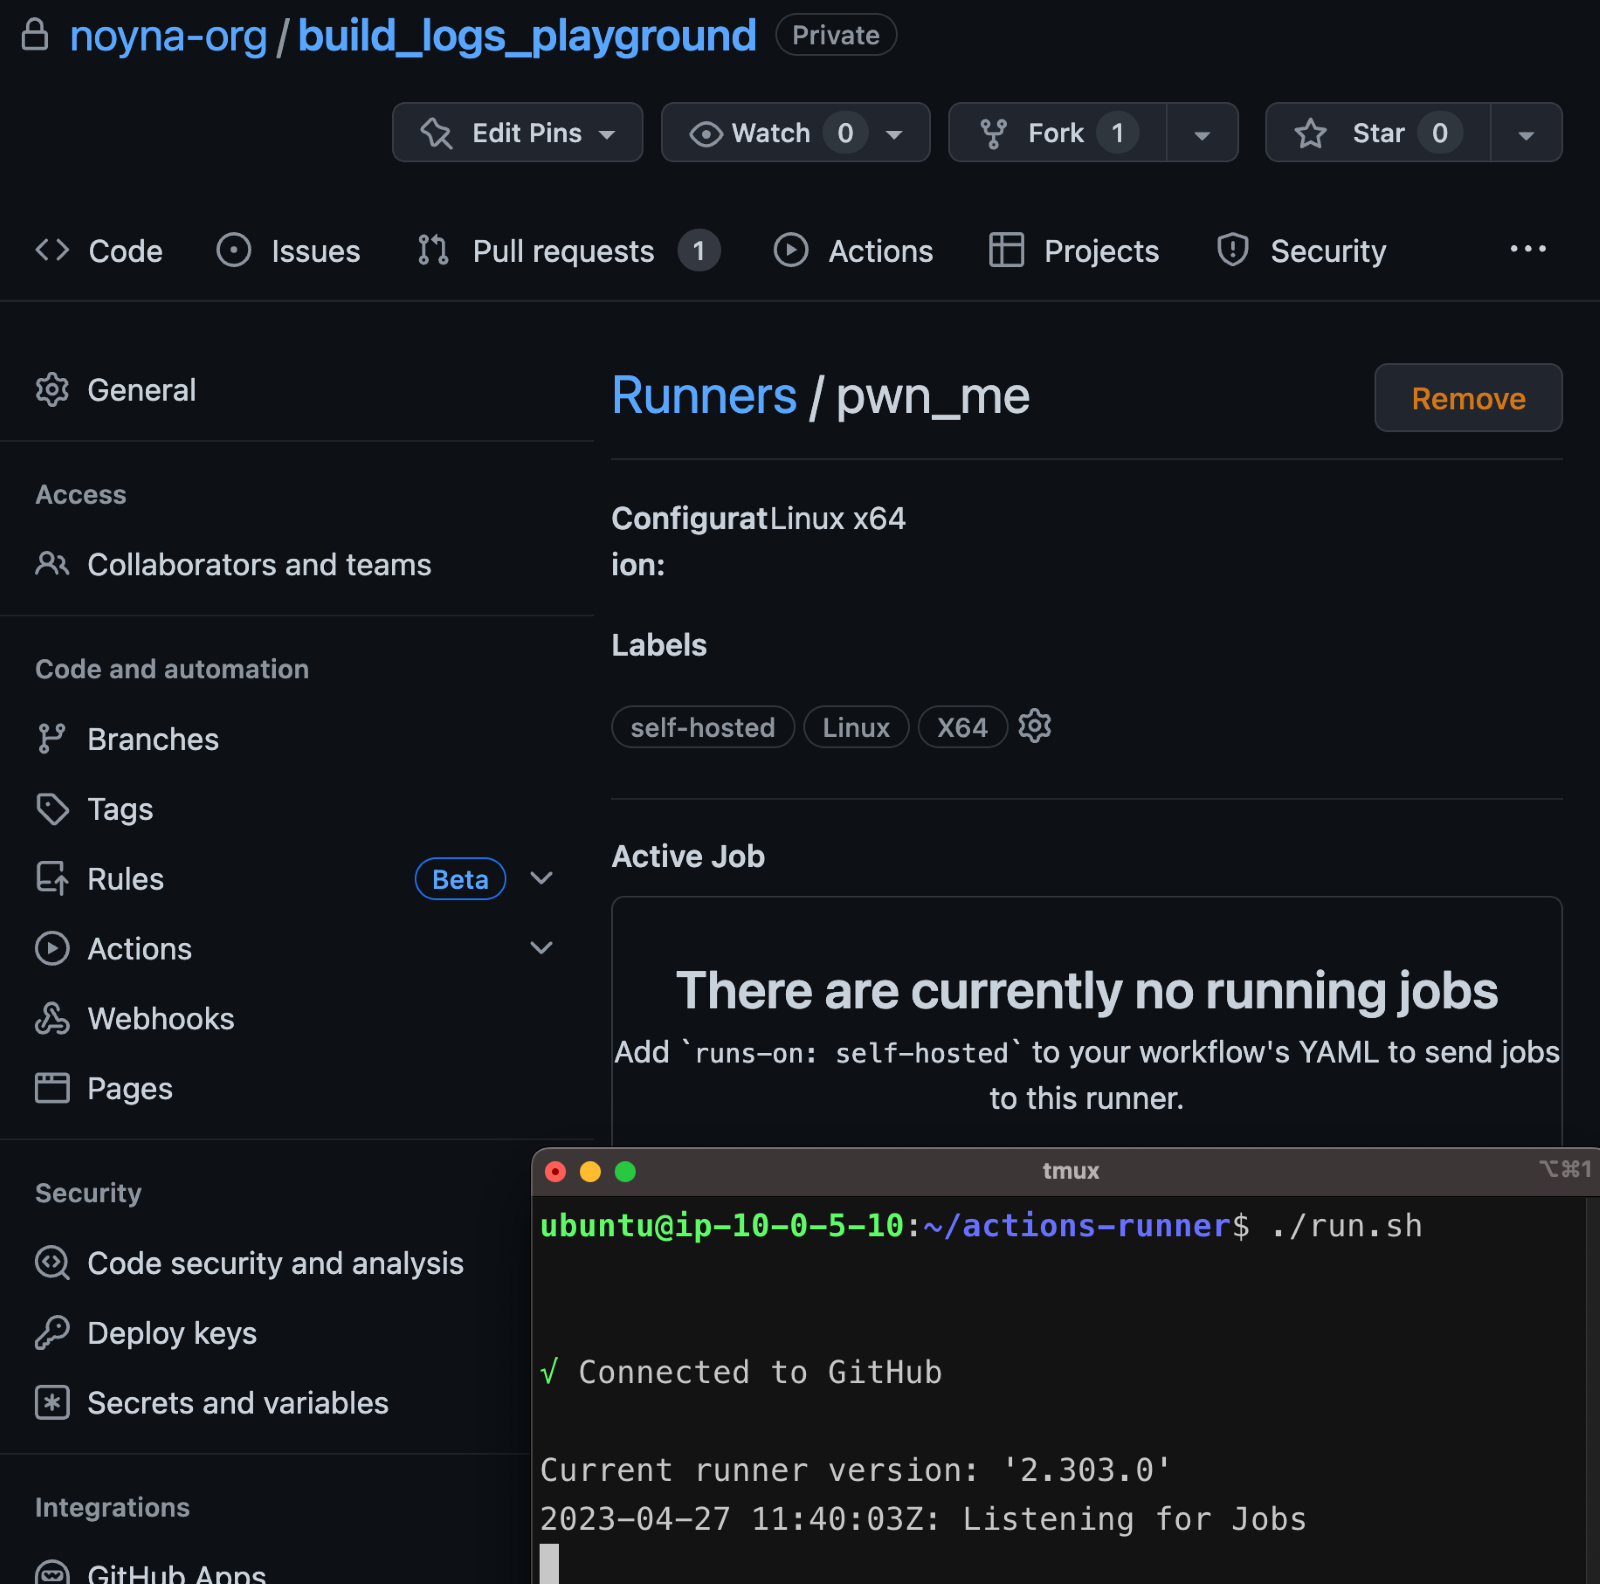Click the Private repository badge
Image resolution: width=1600 pixels, height=1584 pixels.
pyautogui.click(x=836, y=35)
